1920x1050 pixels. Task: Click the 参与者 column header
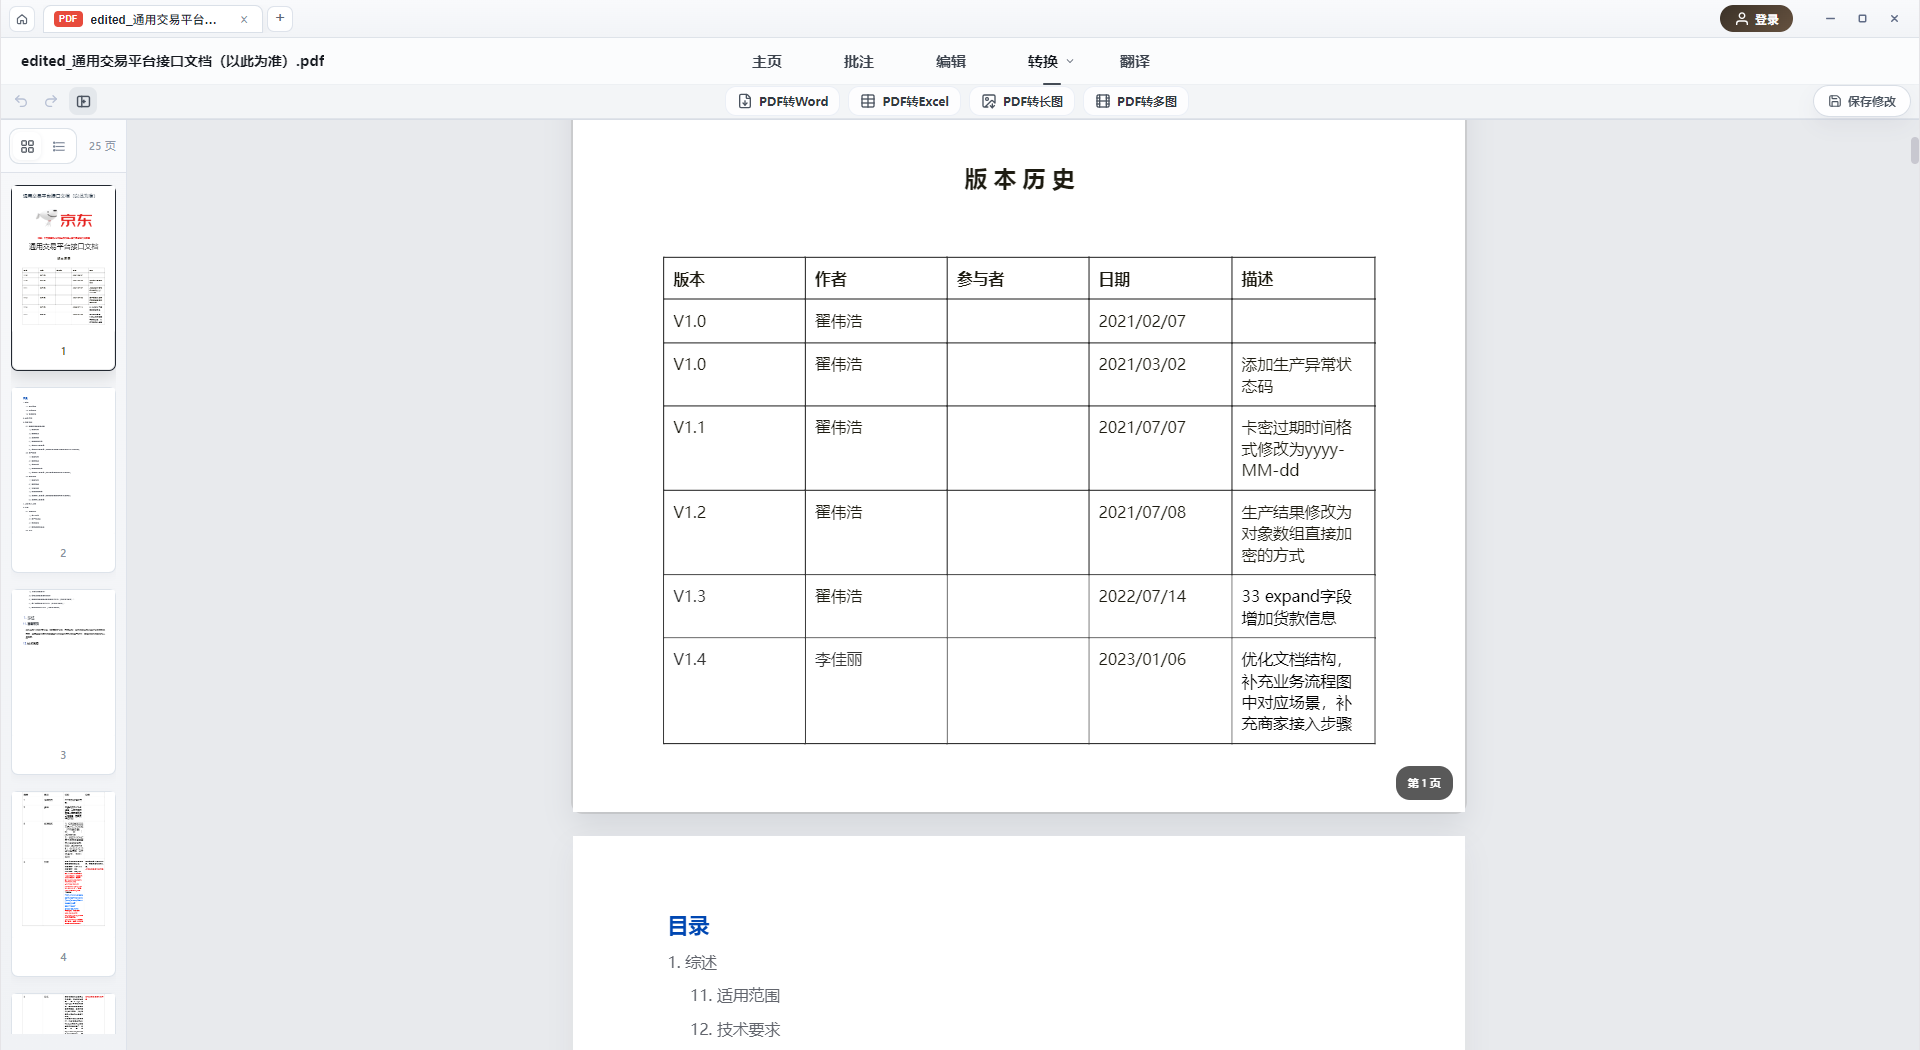pyautogui.click(x=1018, y=279)
